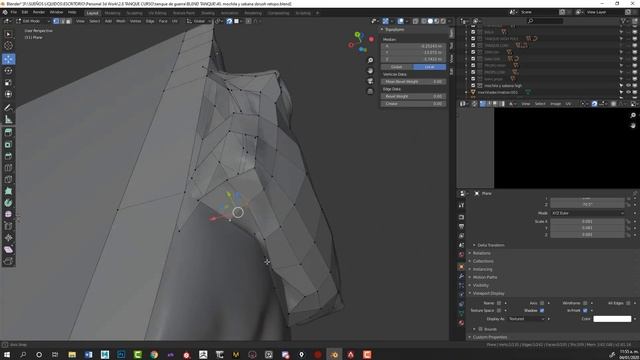Adjust the Mean Bevel Weight slider

point(413,82)
